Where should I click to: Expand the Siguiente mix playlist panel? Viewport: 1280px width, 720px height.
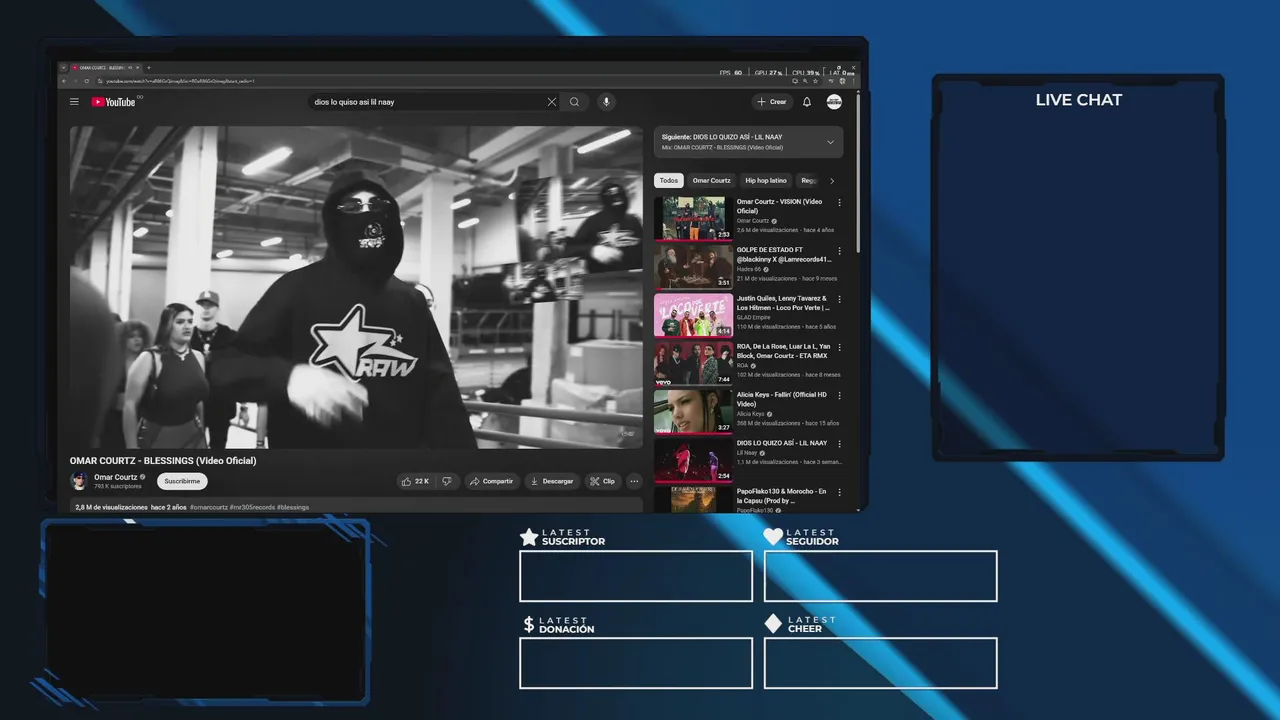(830, 142)
